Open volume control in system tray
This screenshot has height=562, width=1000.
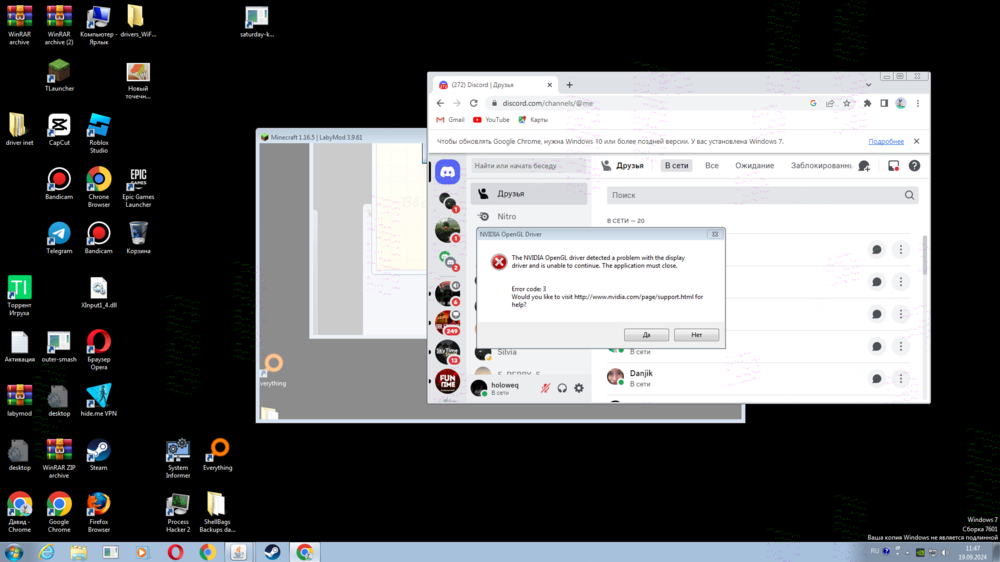945,552
